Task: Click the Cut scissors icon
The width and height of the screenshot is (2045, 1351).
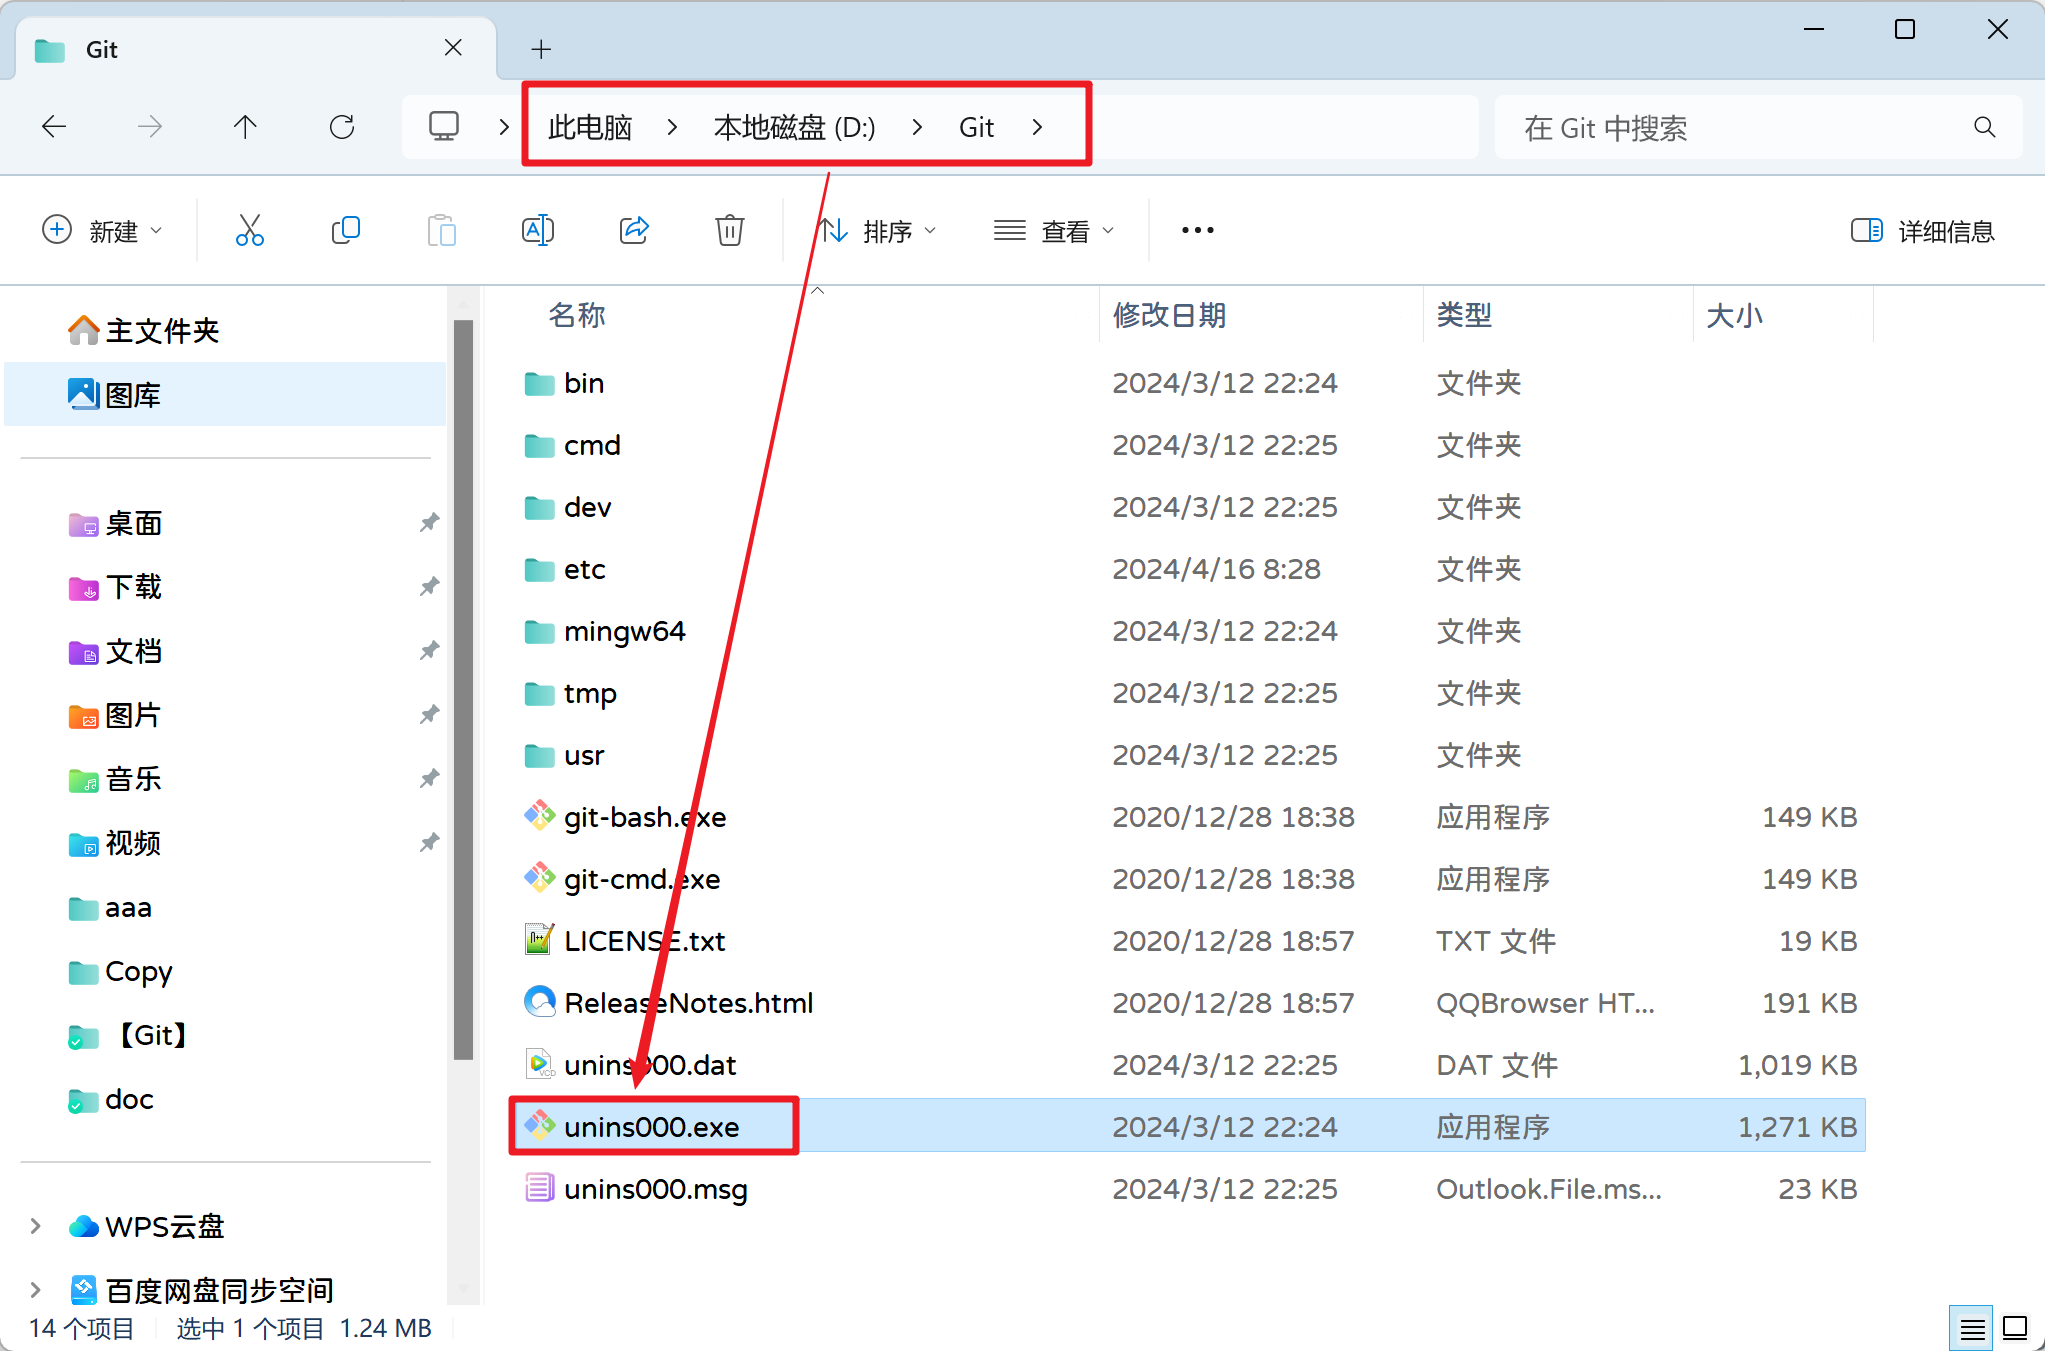Action: 249,230
